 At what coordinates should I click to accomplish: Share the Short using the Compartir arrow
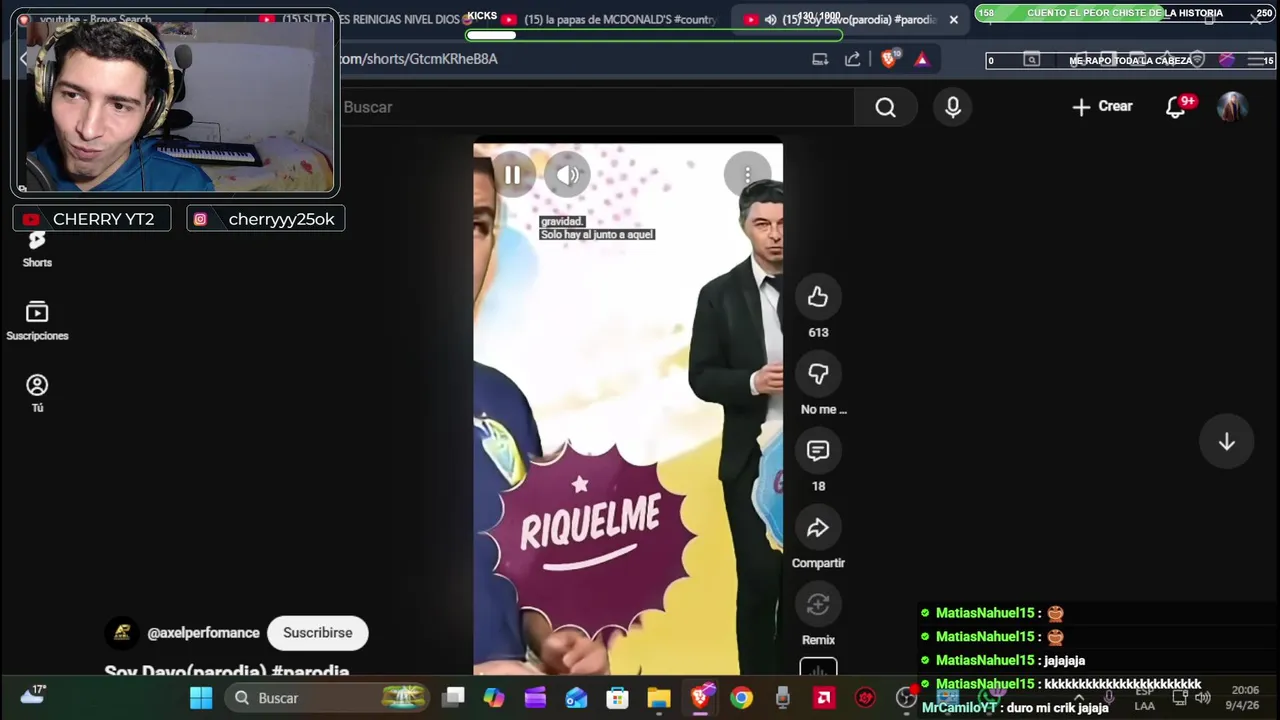818,528
